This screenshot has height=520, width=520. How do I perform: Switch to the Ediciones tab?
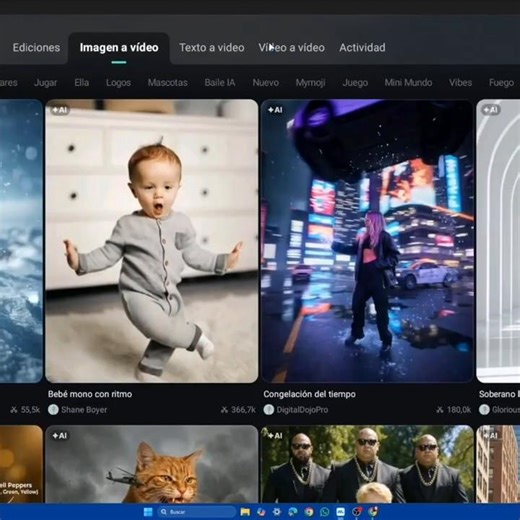tap(36, 47)
